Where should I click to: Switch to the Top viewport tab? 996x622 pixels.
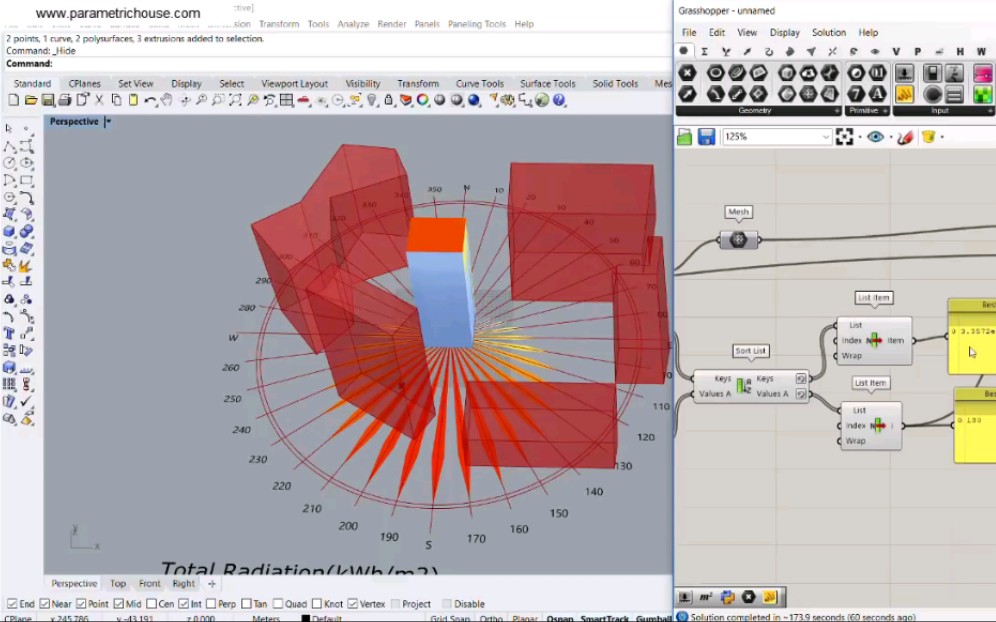coord(118,583)
